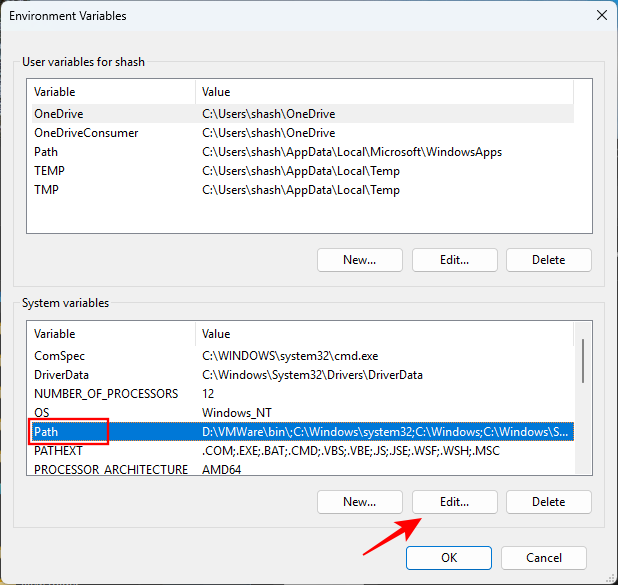Select the PATHEXT system variable
Image resolution: width=618 pixels, height=585 pixels.
(303, 451)
